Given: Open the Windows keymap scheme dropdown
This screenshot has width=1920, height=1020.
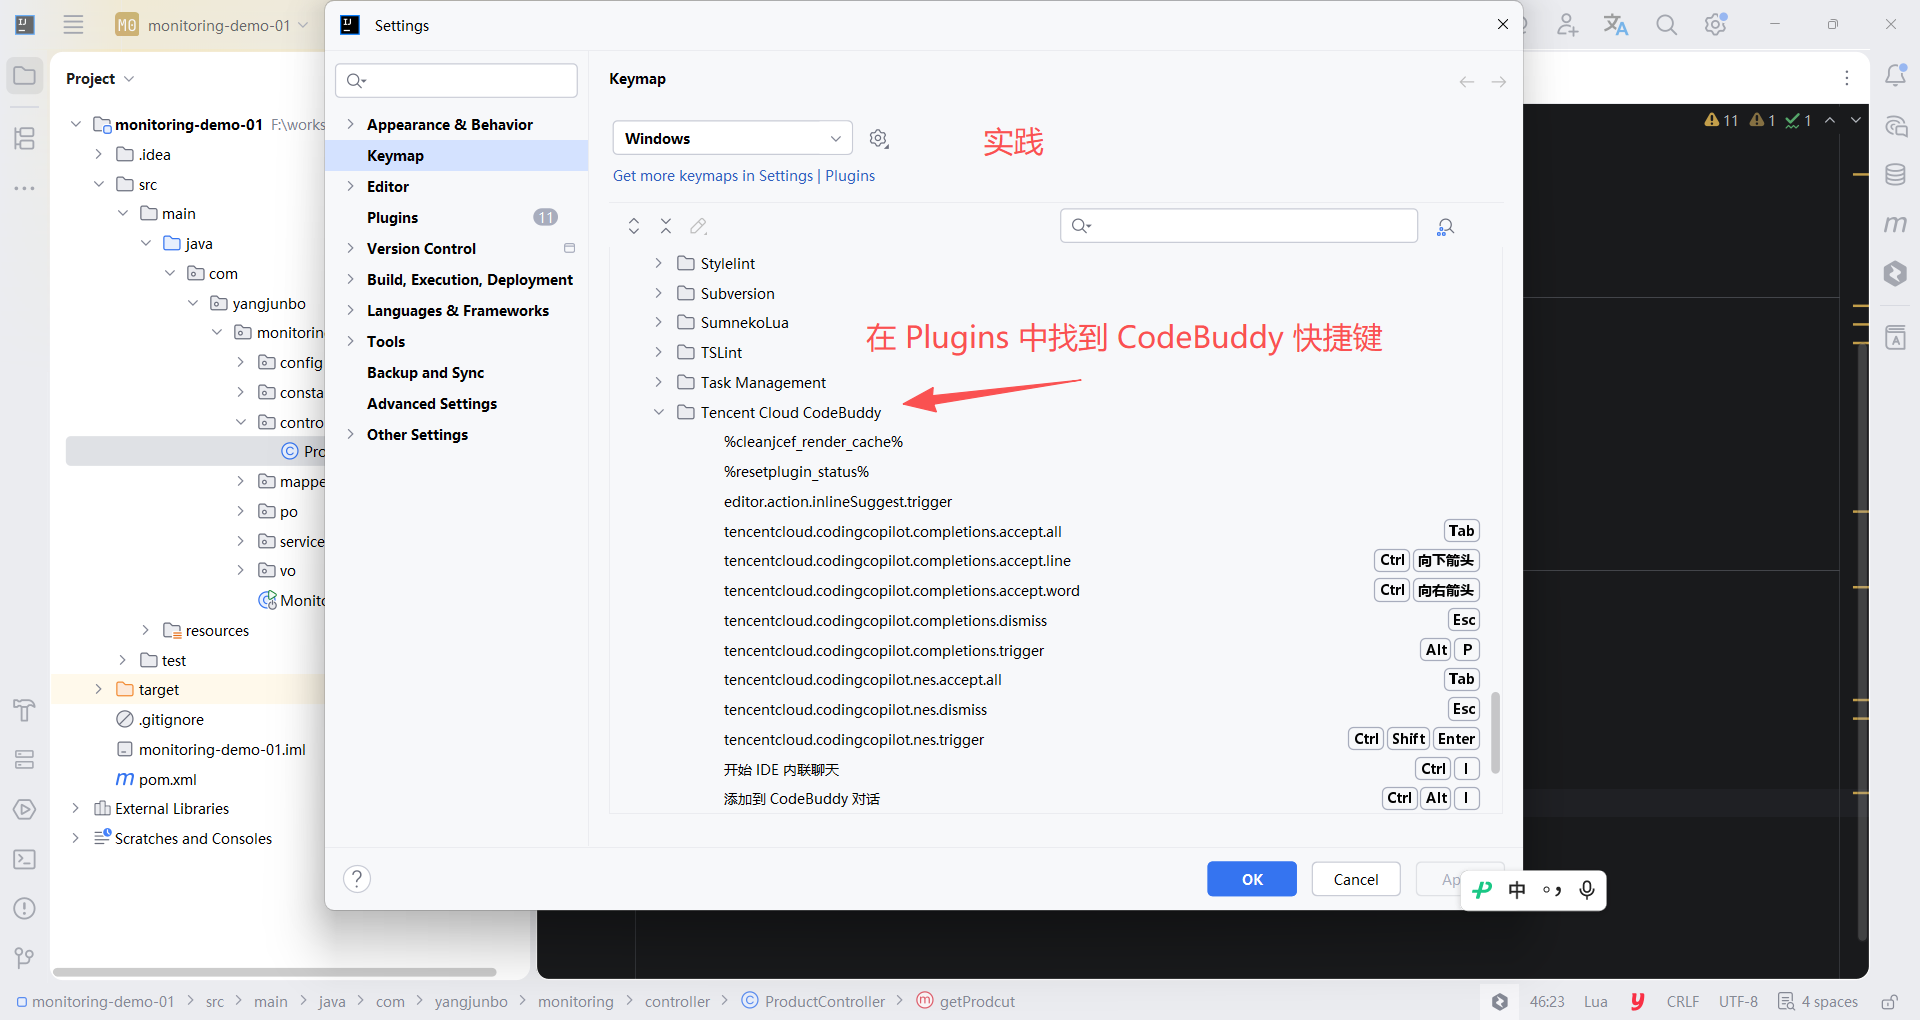Looking at the screenshot, I should (732, 138).
